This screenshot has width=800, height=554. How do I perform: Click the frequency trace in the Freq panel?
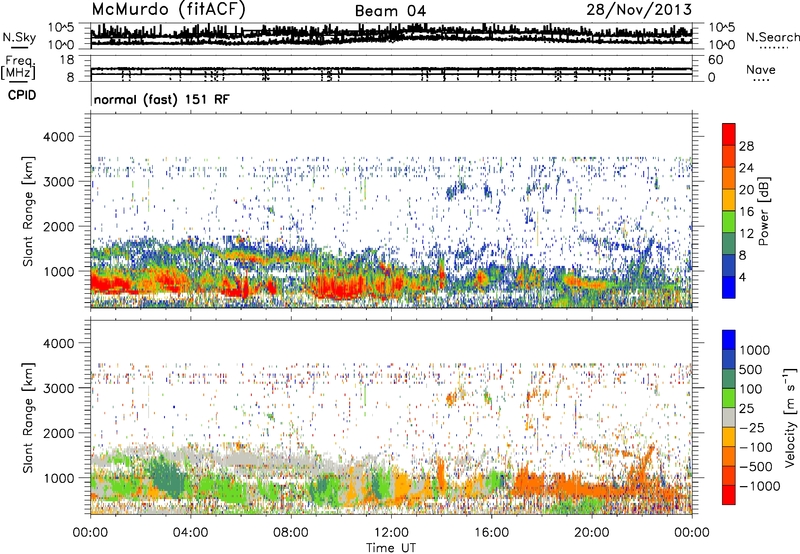click(391, 69)
